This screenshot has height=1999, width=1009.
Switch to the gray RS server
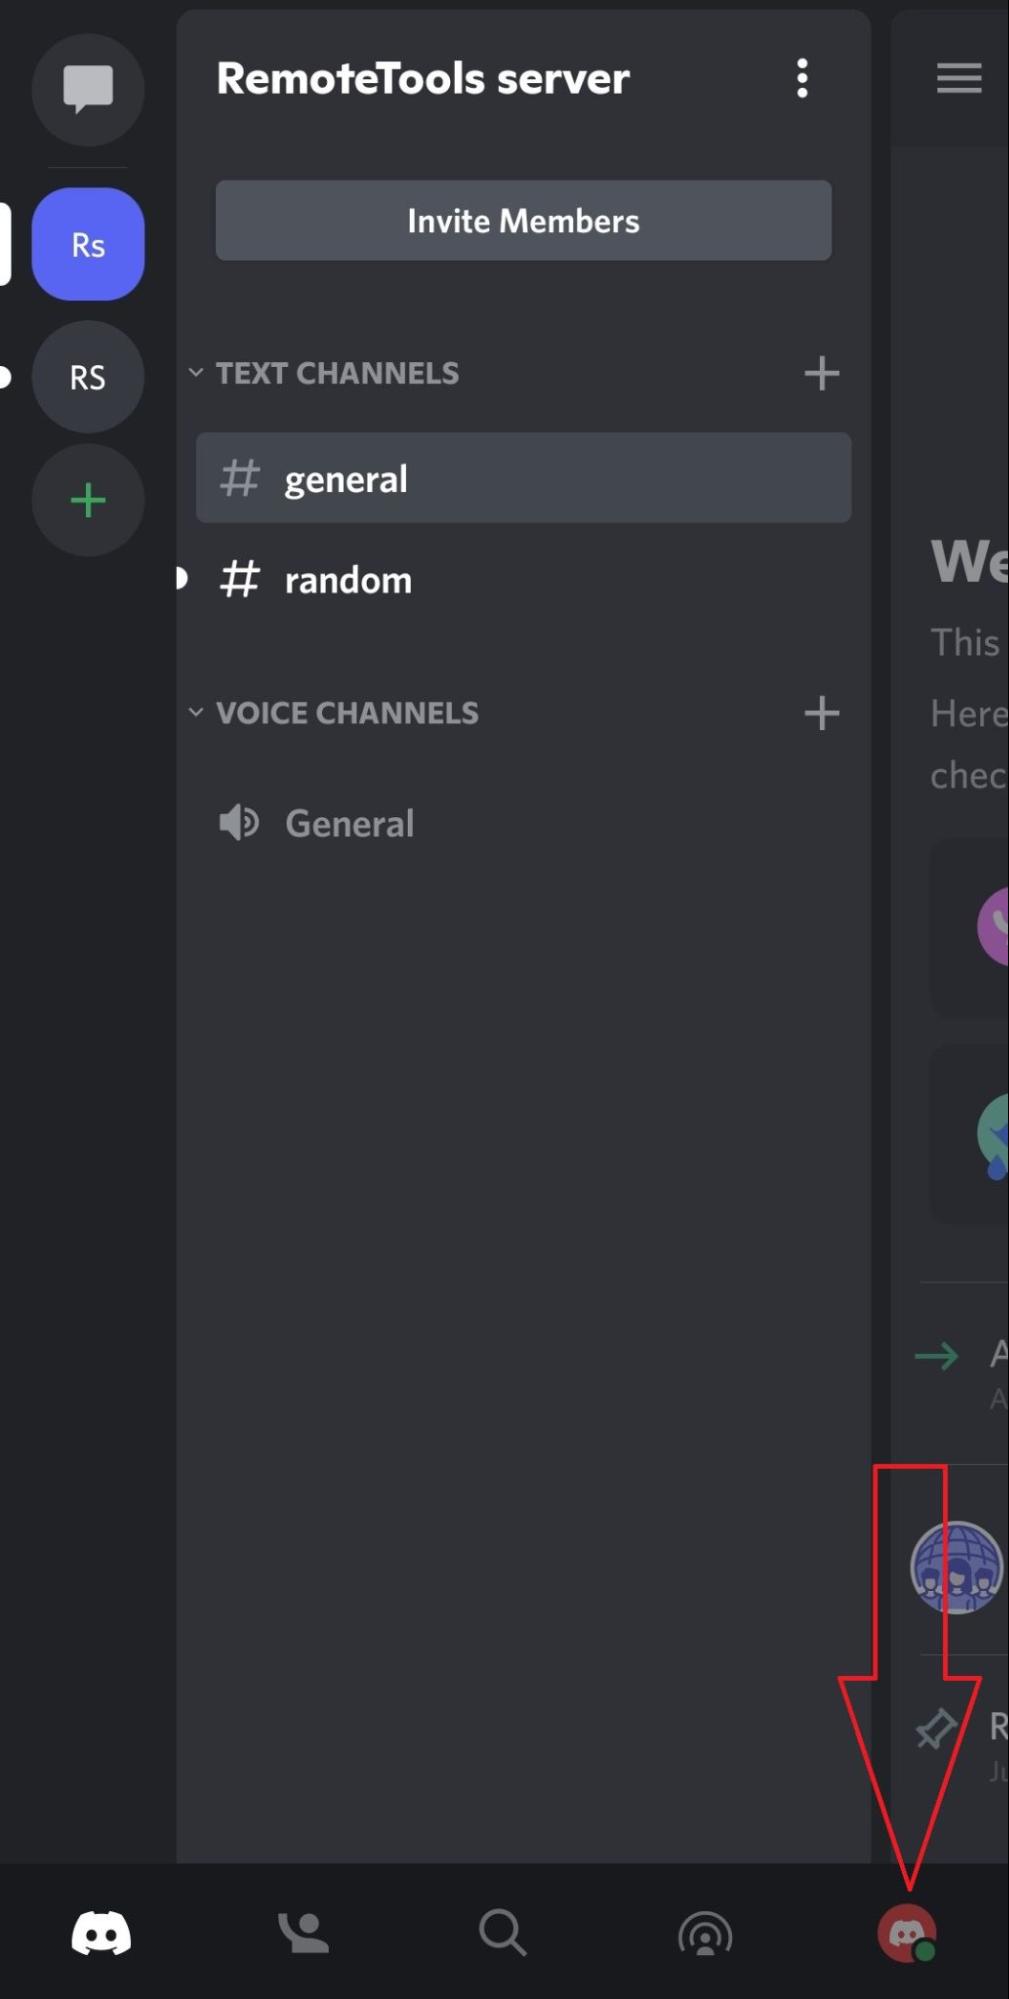(x=88, y=377)
